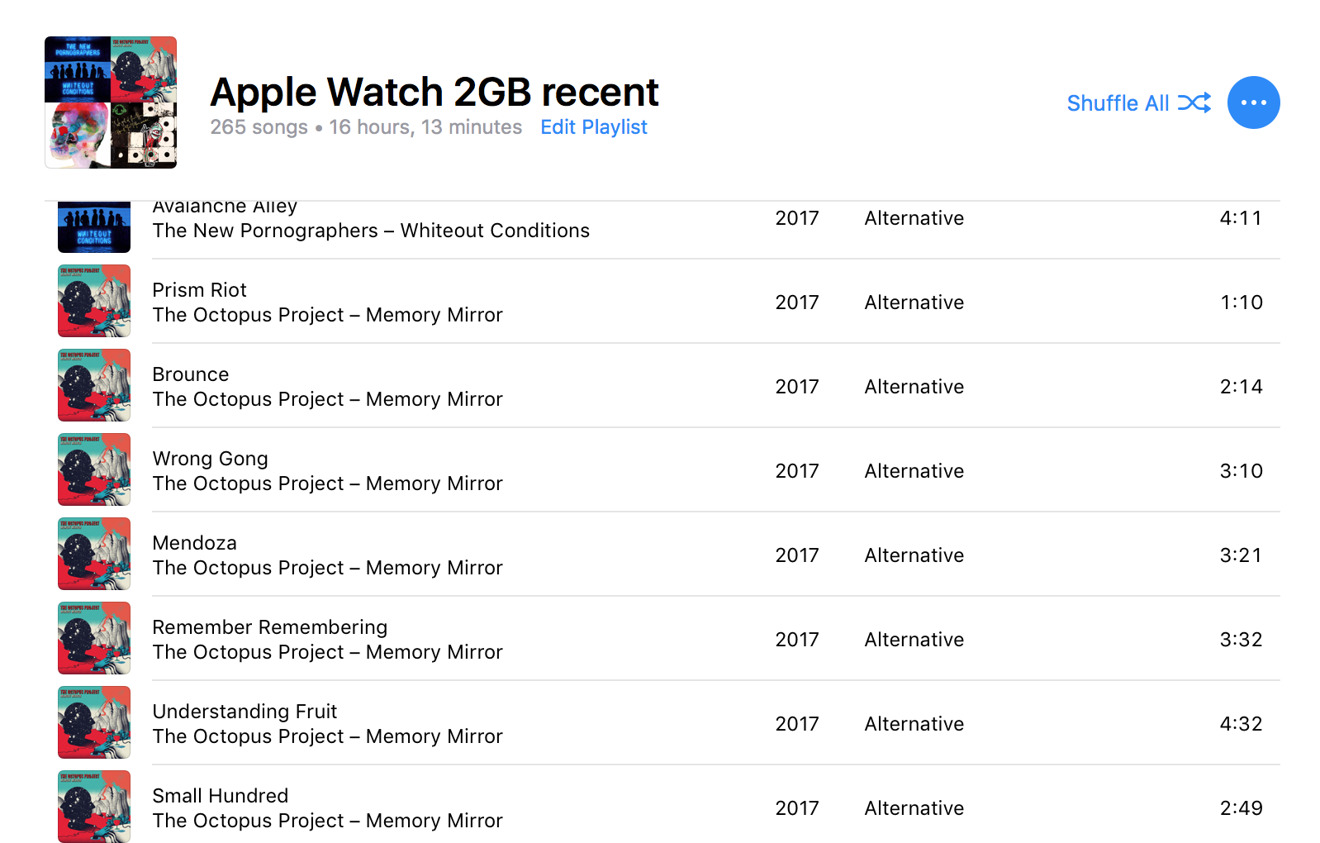Click Brounce album artwork thumbnail

(94, 385)
